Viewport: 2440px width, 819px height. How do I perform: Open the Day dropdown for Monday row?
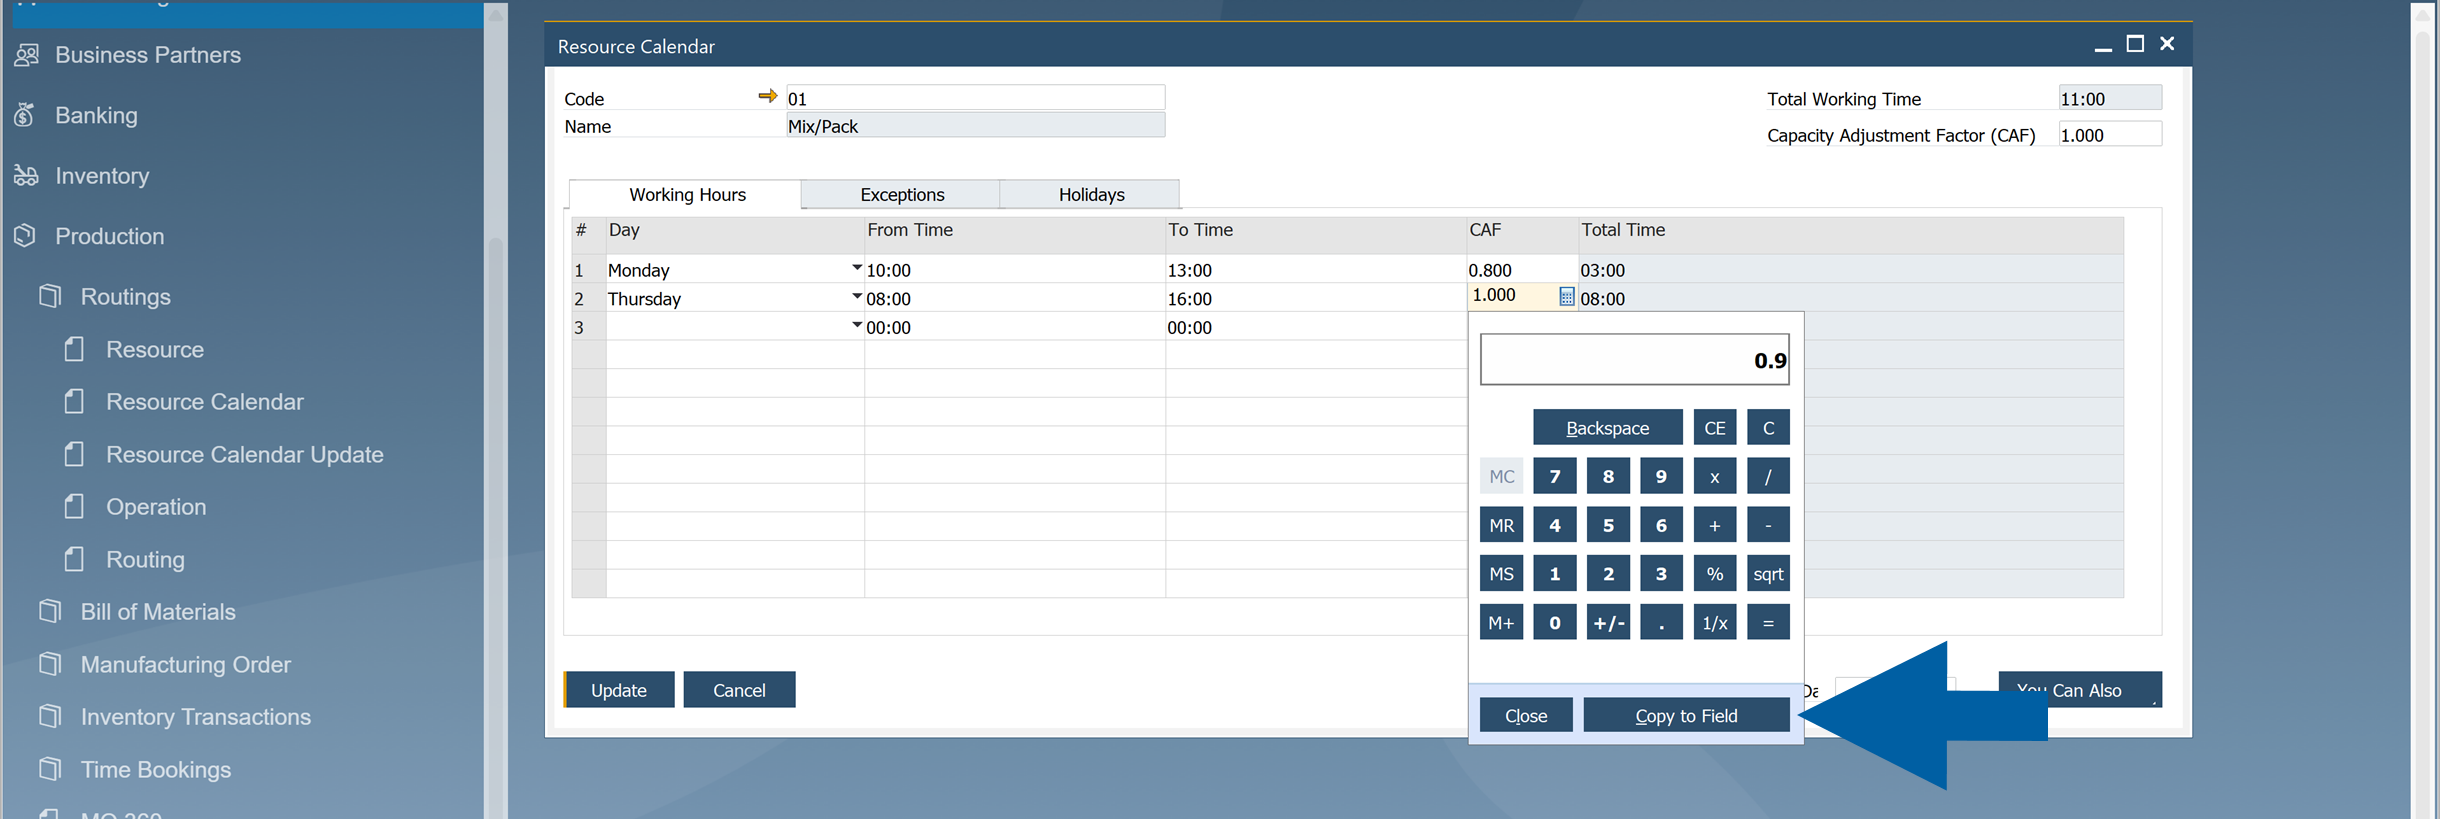[x=856, y=268]
